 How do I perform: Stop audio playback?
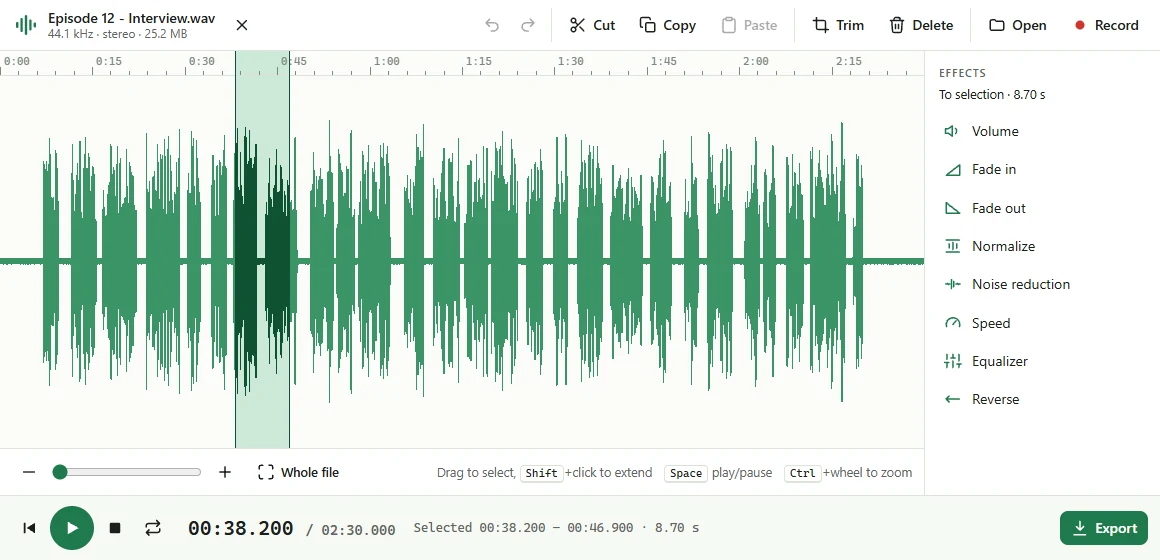pyautogui.click(x=115, y=528)
